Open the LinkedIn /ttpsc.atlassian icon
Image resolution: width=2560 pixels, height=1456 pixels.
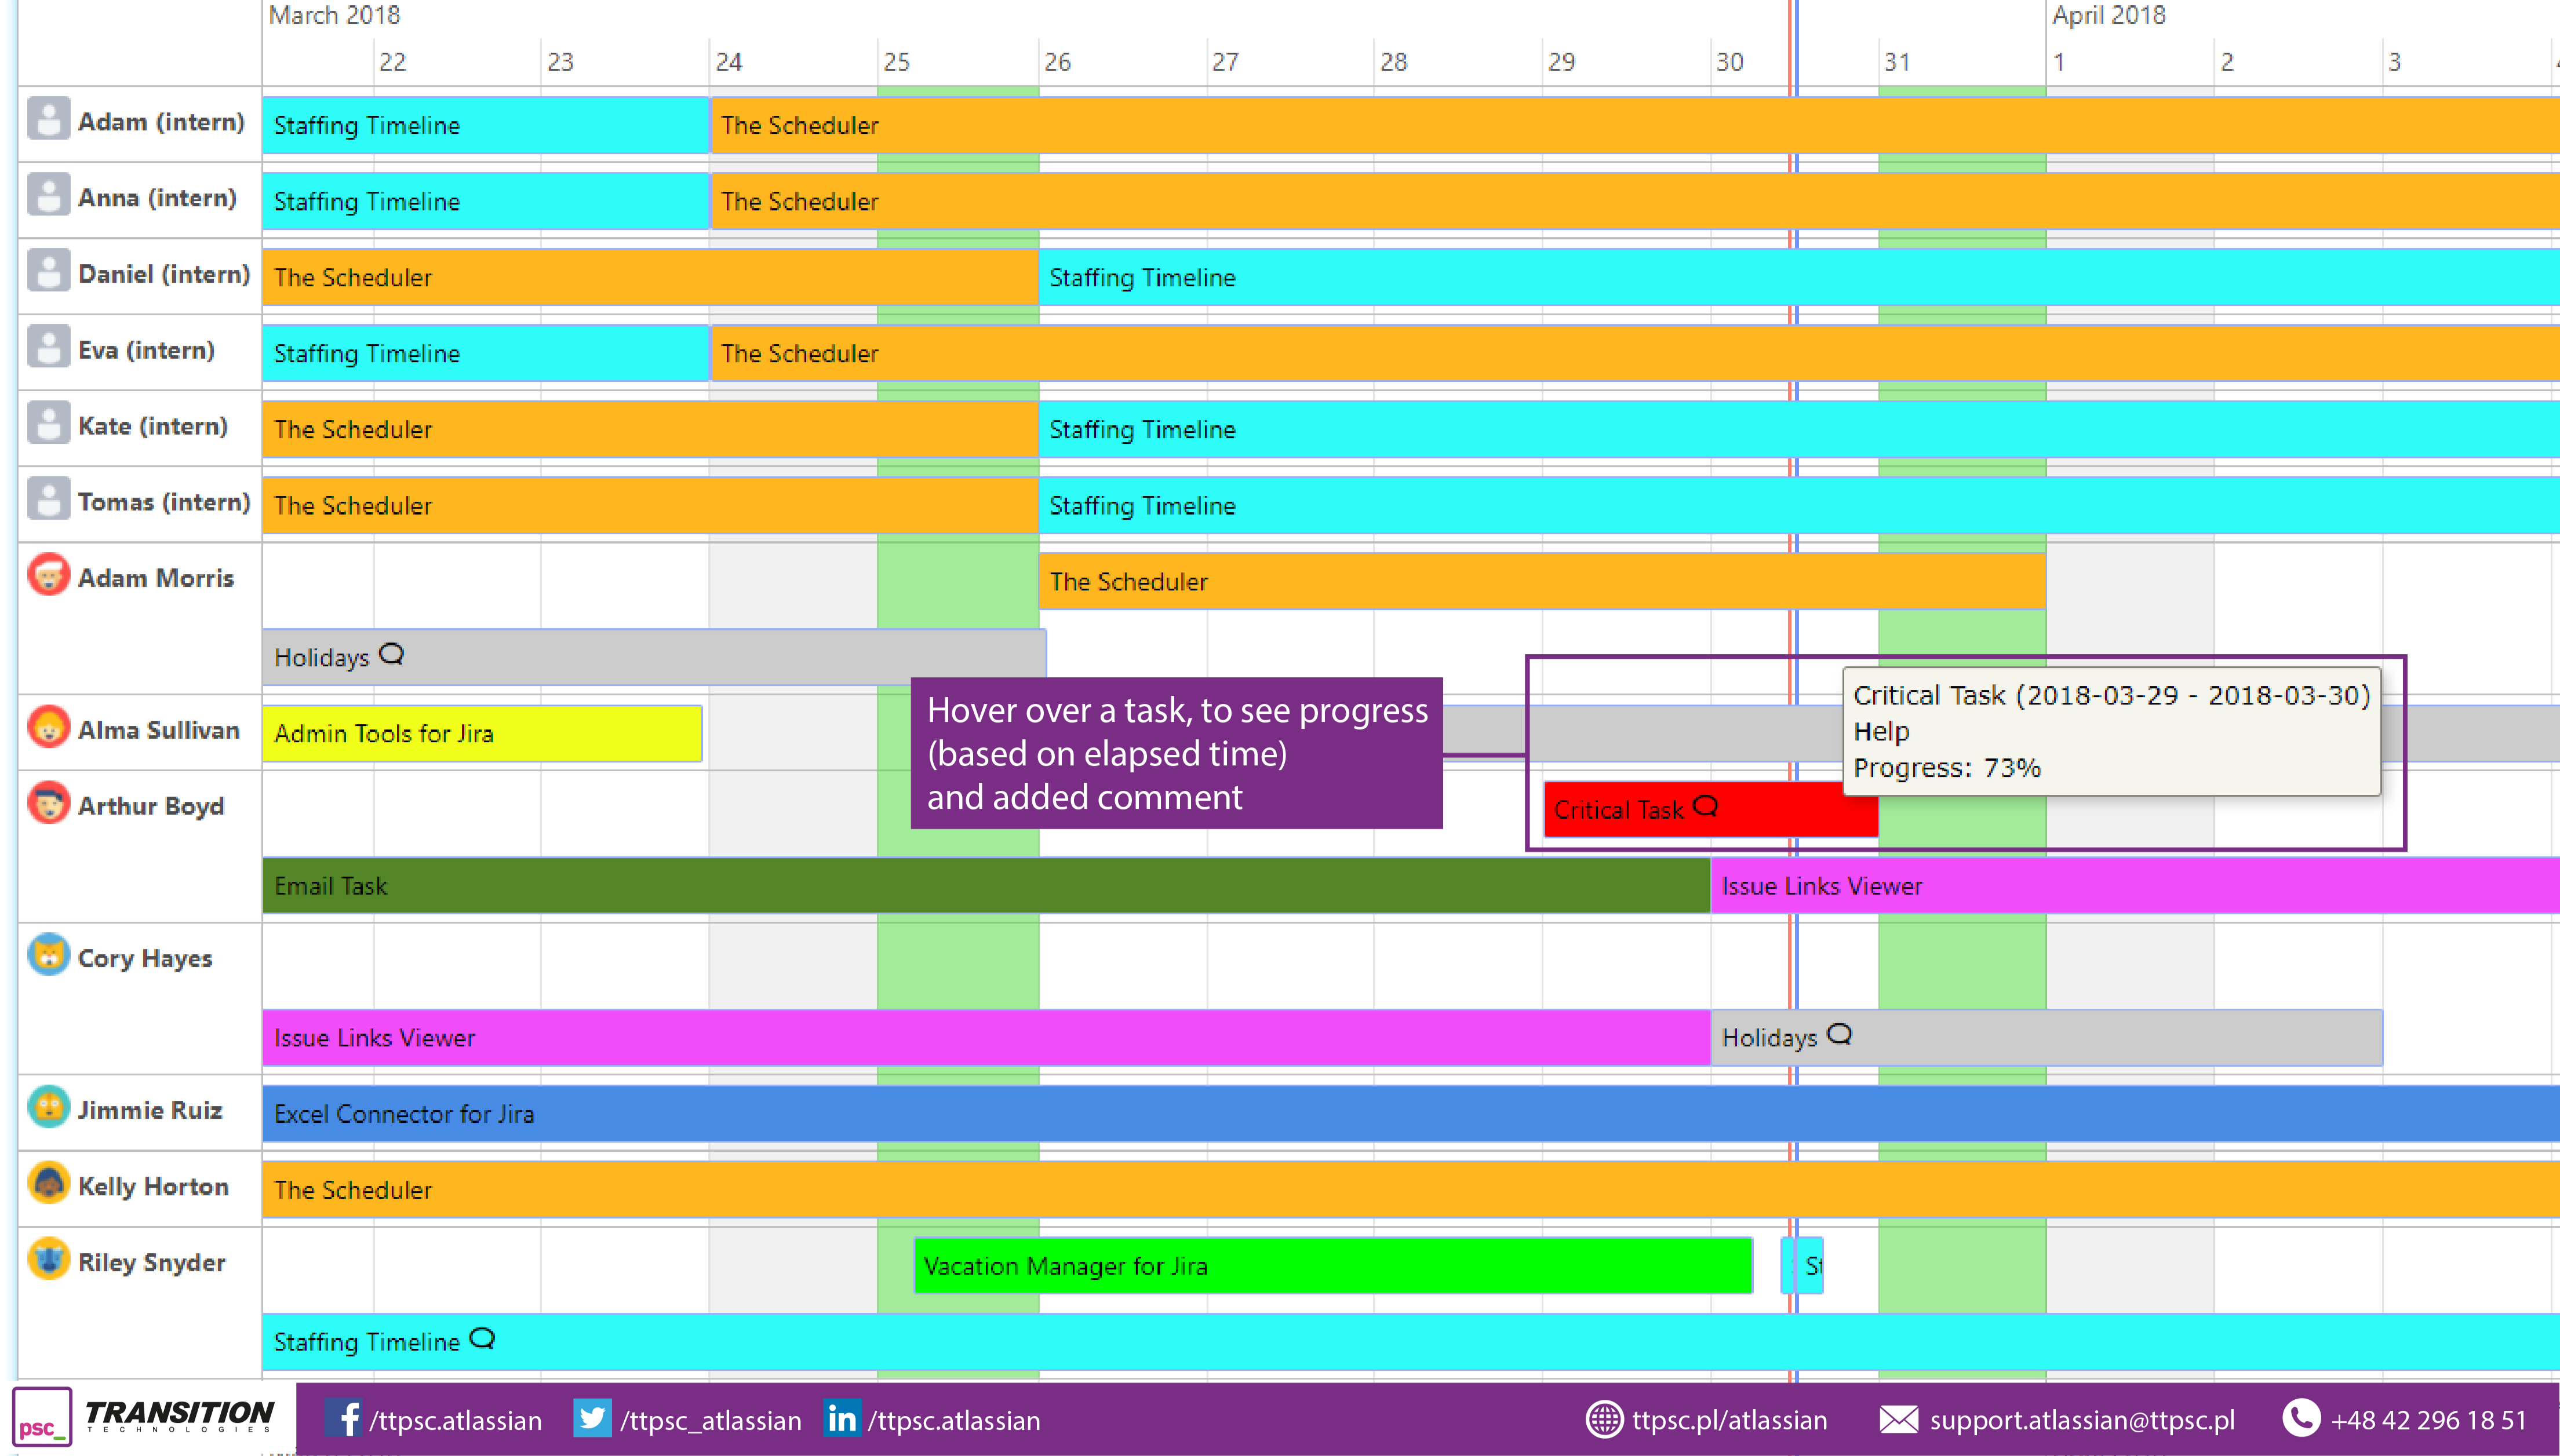842,1419
